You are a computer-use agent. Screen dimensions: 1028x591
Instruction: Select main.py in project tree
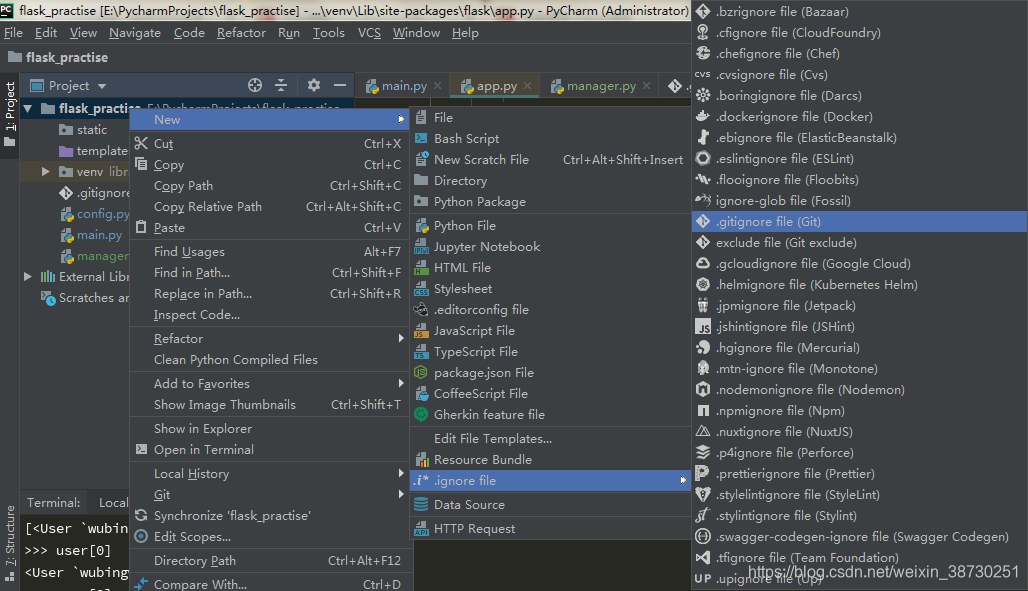pos(99,235)
